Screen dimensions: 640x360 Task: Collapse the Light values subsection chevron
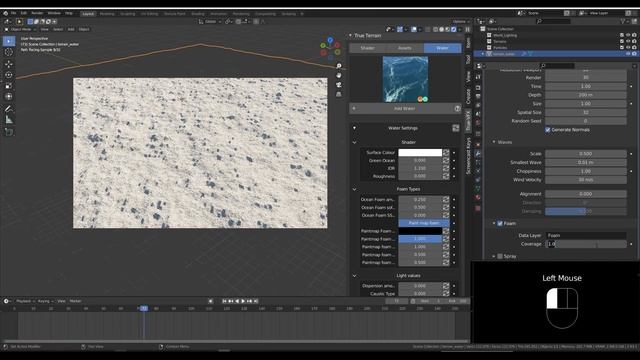point(354,276)
